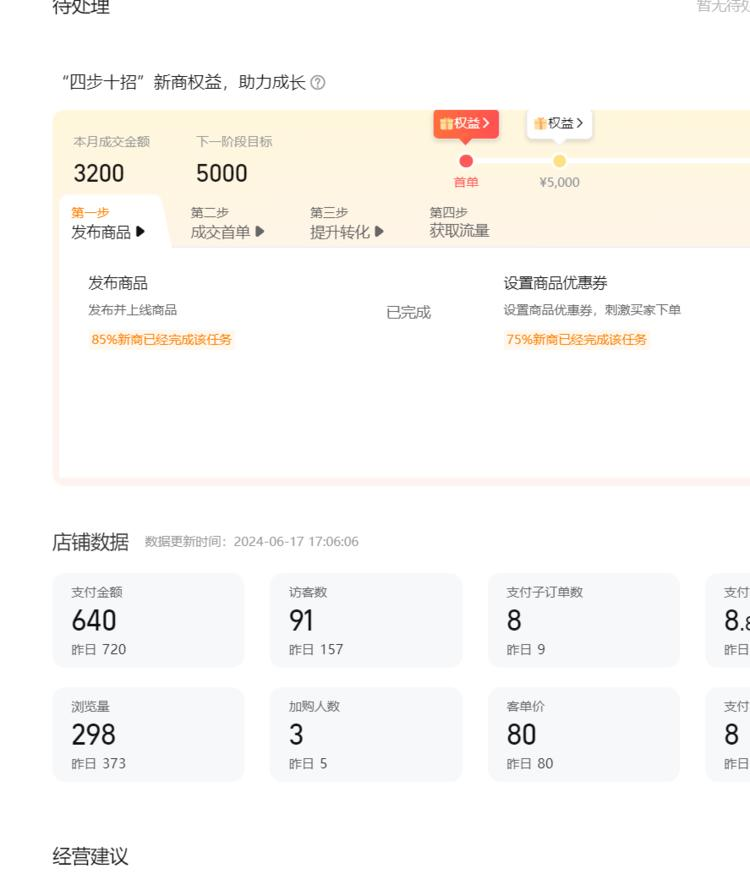
Task: Click the 本月成交金额 value 3200
Action: point(99,173)
